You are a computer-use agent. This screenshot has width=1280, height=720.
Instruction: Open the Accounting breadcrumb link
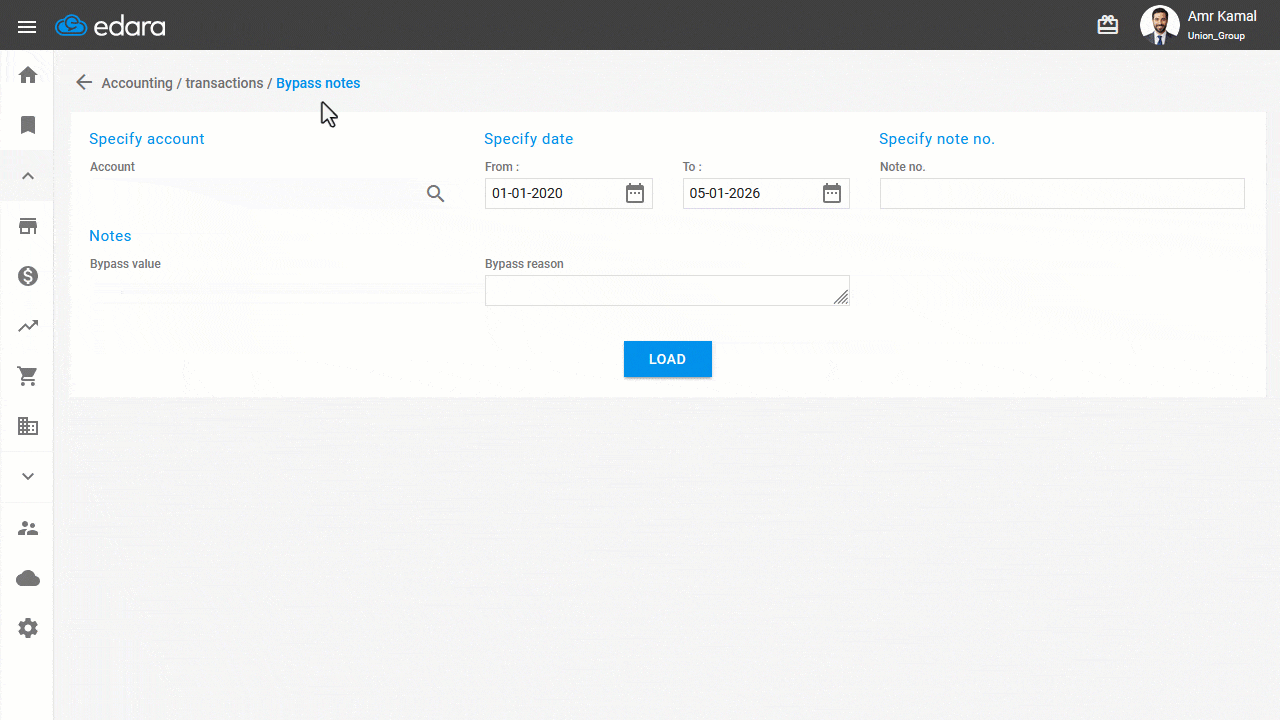click(137, 83)
